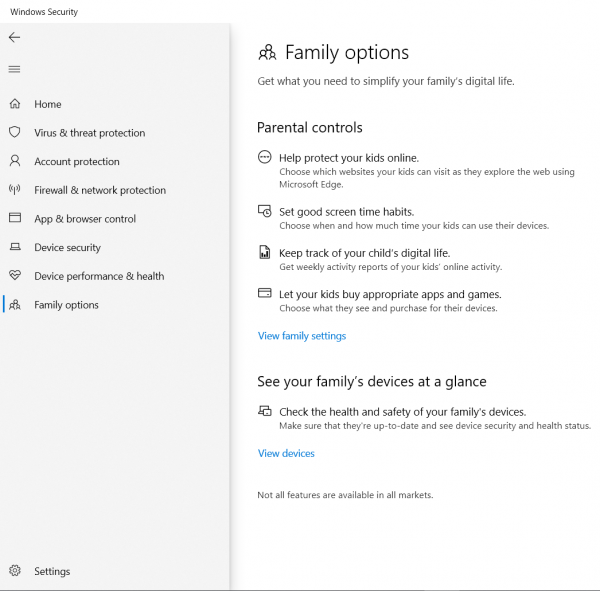Click the Virus & threat protection shield icon
Image resolution: width=600 pixels, height=591 pixels.
[x=15, y=132]
